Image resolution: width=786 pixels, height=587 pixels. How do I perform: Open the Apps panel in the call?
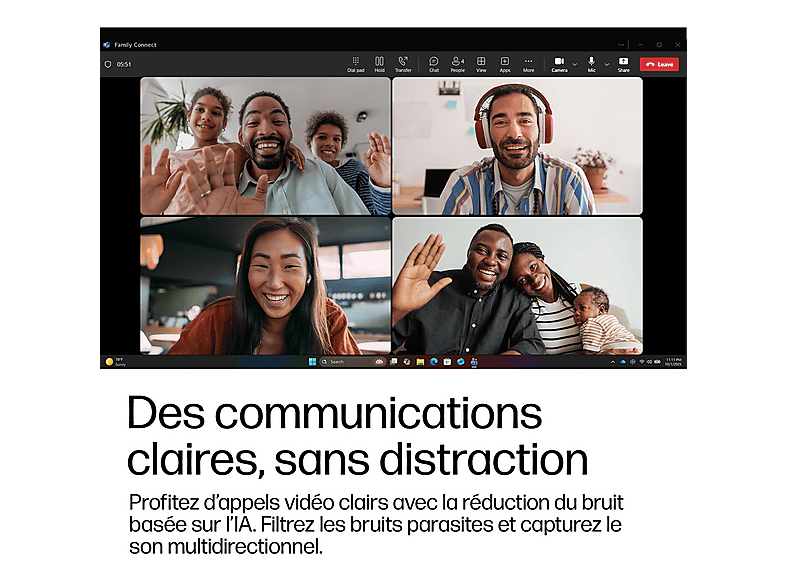click(x=505, y=64)
